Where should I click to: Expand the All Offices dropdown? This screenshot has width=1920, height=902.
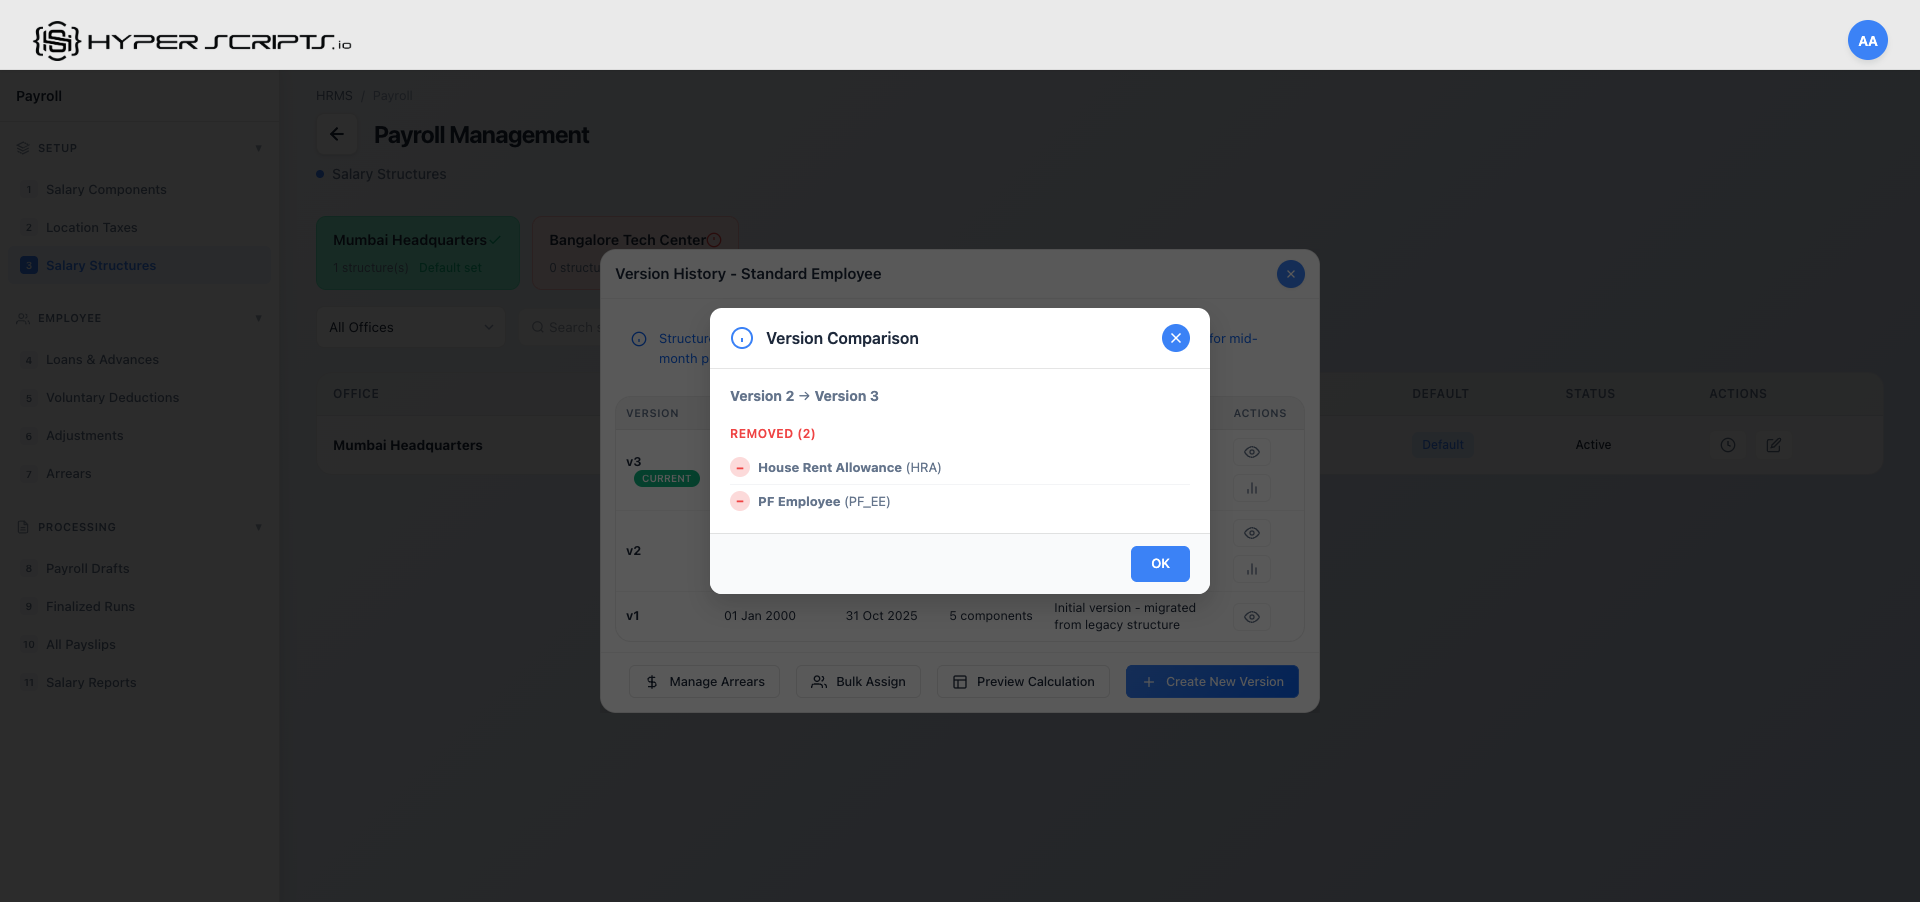[411, 327]
